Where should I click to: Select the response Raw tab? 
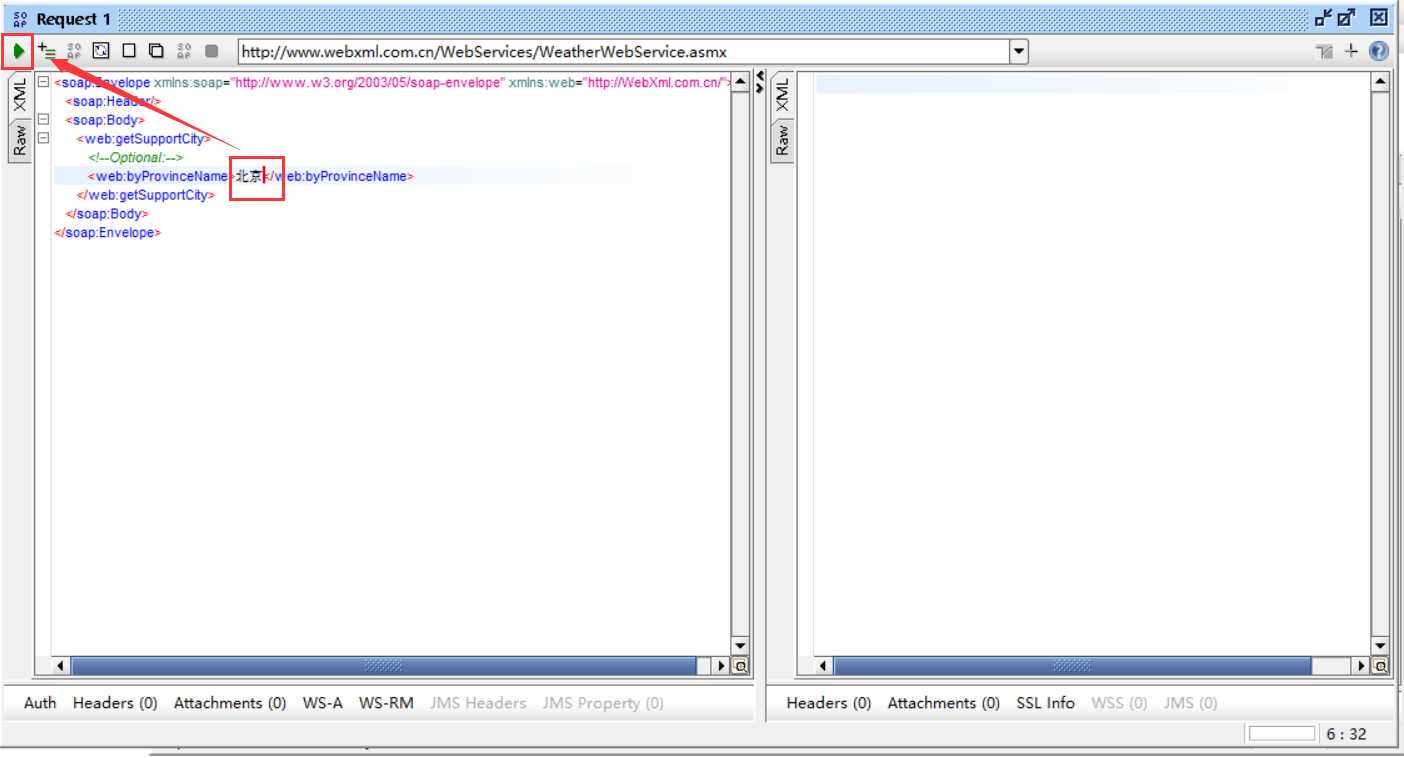click(782, 140)
